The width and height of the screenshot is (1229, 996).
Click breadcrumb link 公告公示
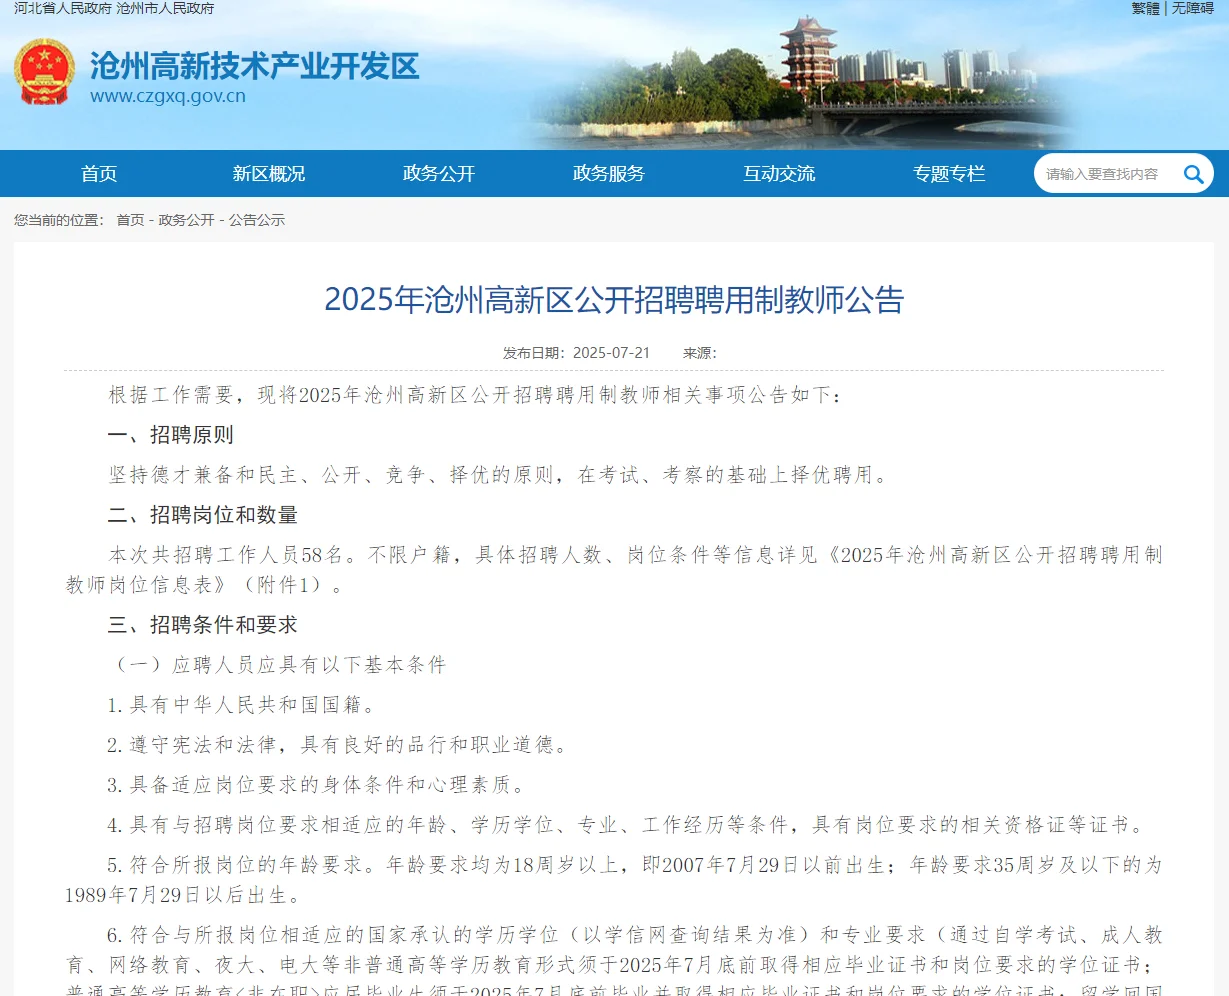257,220
